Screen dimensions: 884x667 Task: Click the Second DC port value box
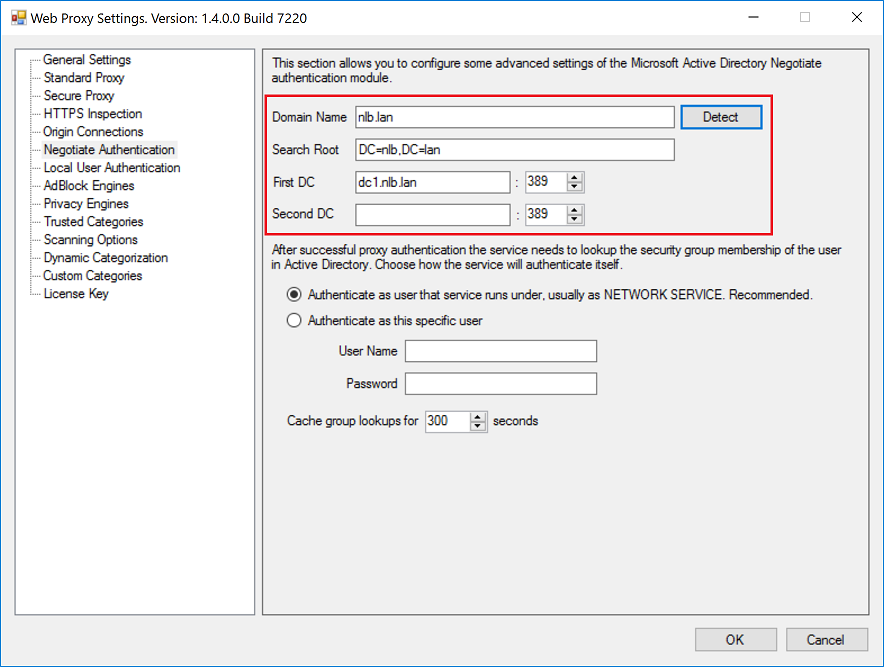(546, 214)
